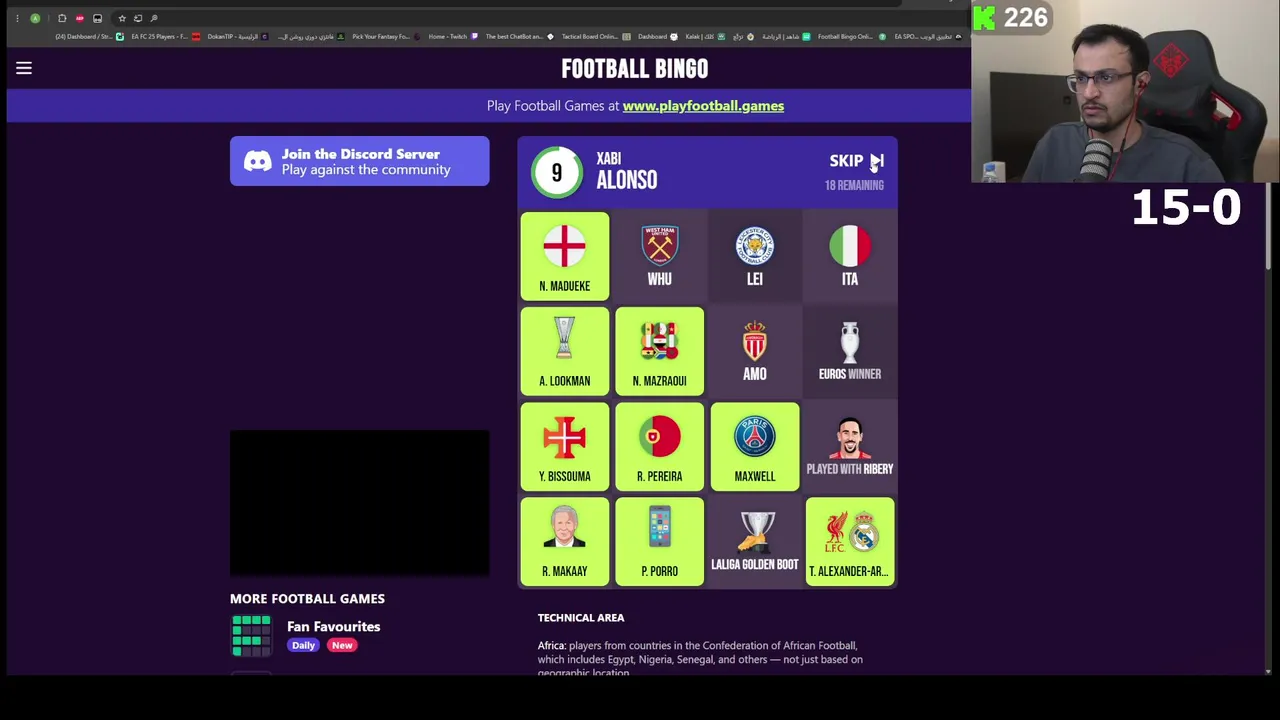Click the 'TECHNICAL AREA' heading
The height and width of the screenshot is (720, 1280).
click(581, 618)
